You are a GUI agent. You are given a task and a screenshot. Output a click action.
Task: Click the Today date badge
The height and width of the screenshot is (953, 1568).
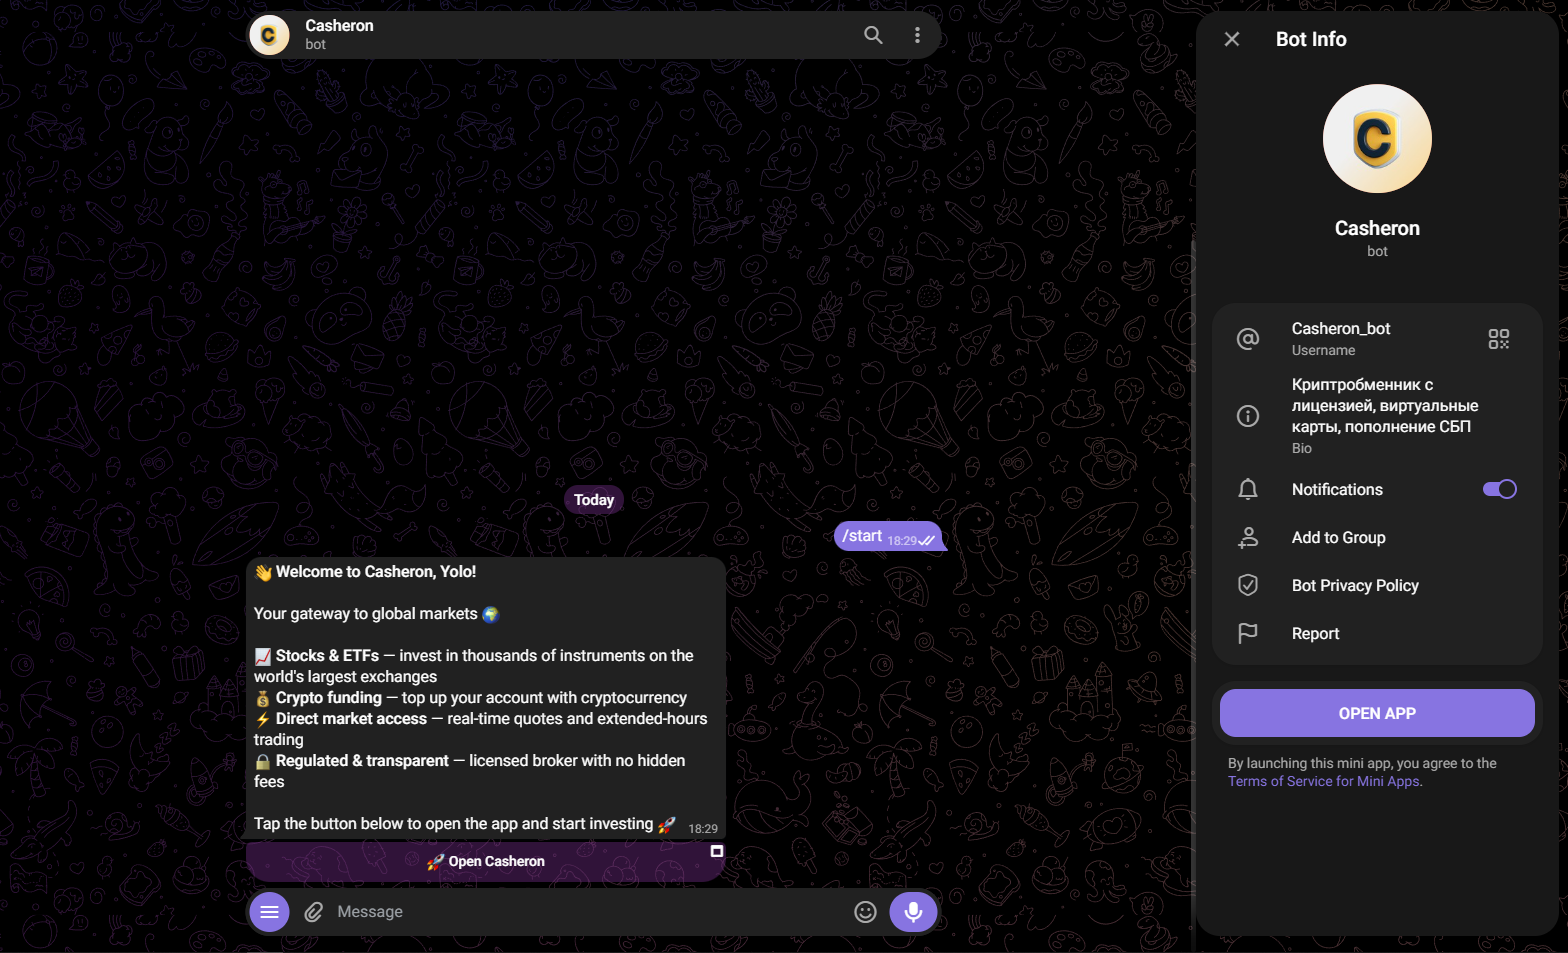594,500
